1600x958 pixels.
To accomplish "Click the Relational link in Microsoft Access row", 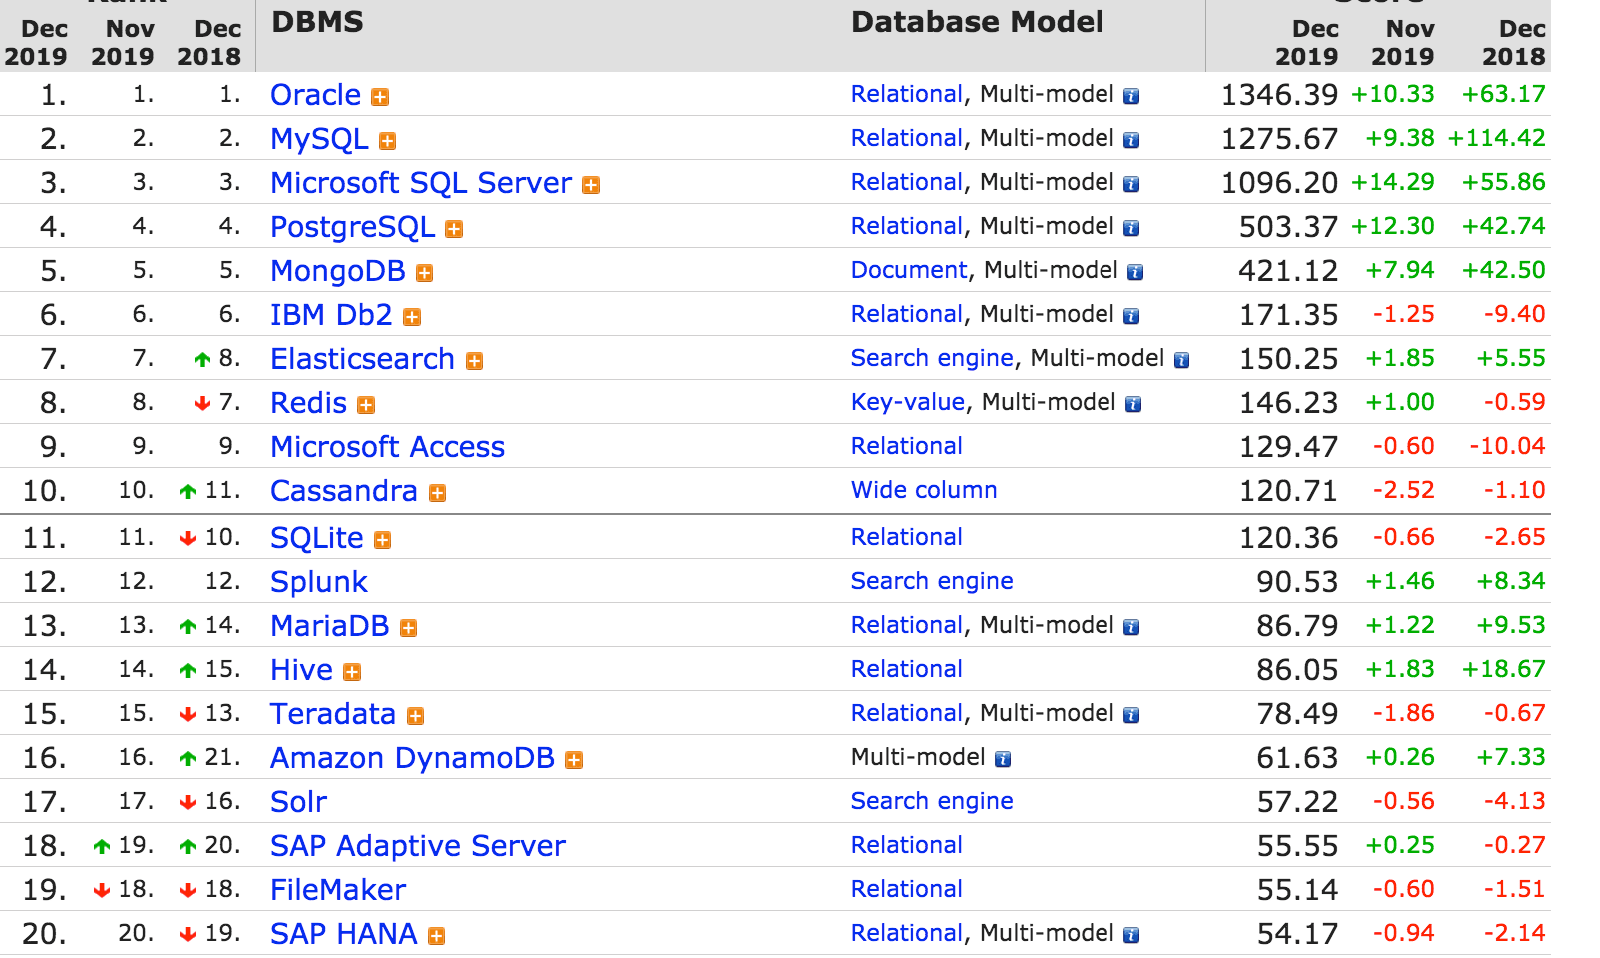I will pyautogui.click(x=907, y=446).
